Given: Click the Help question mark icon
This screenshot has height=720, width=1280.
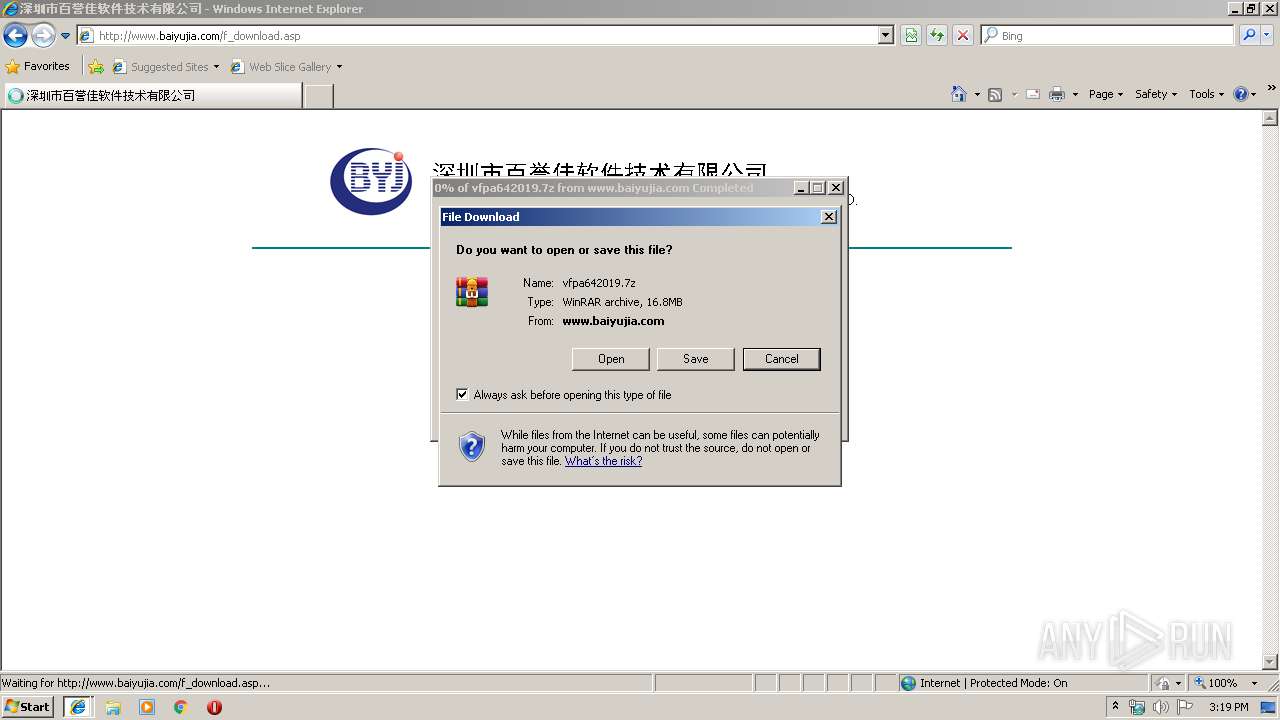Looking at the screenshot, I should pyautogui.click(x=1241, y=94).
